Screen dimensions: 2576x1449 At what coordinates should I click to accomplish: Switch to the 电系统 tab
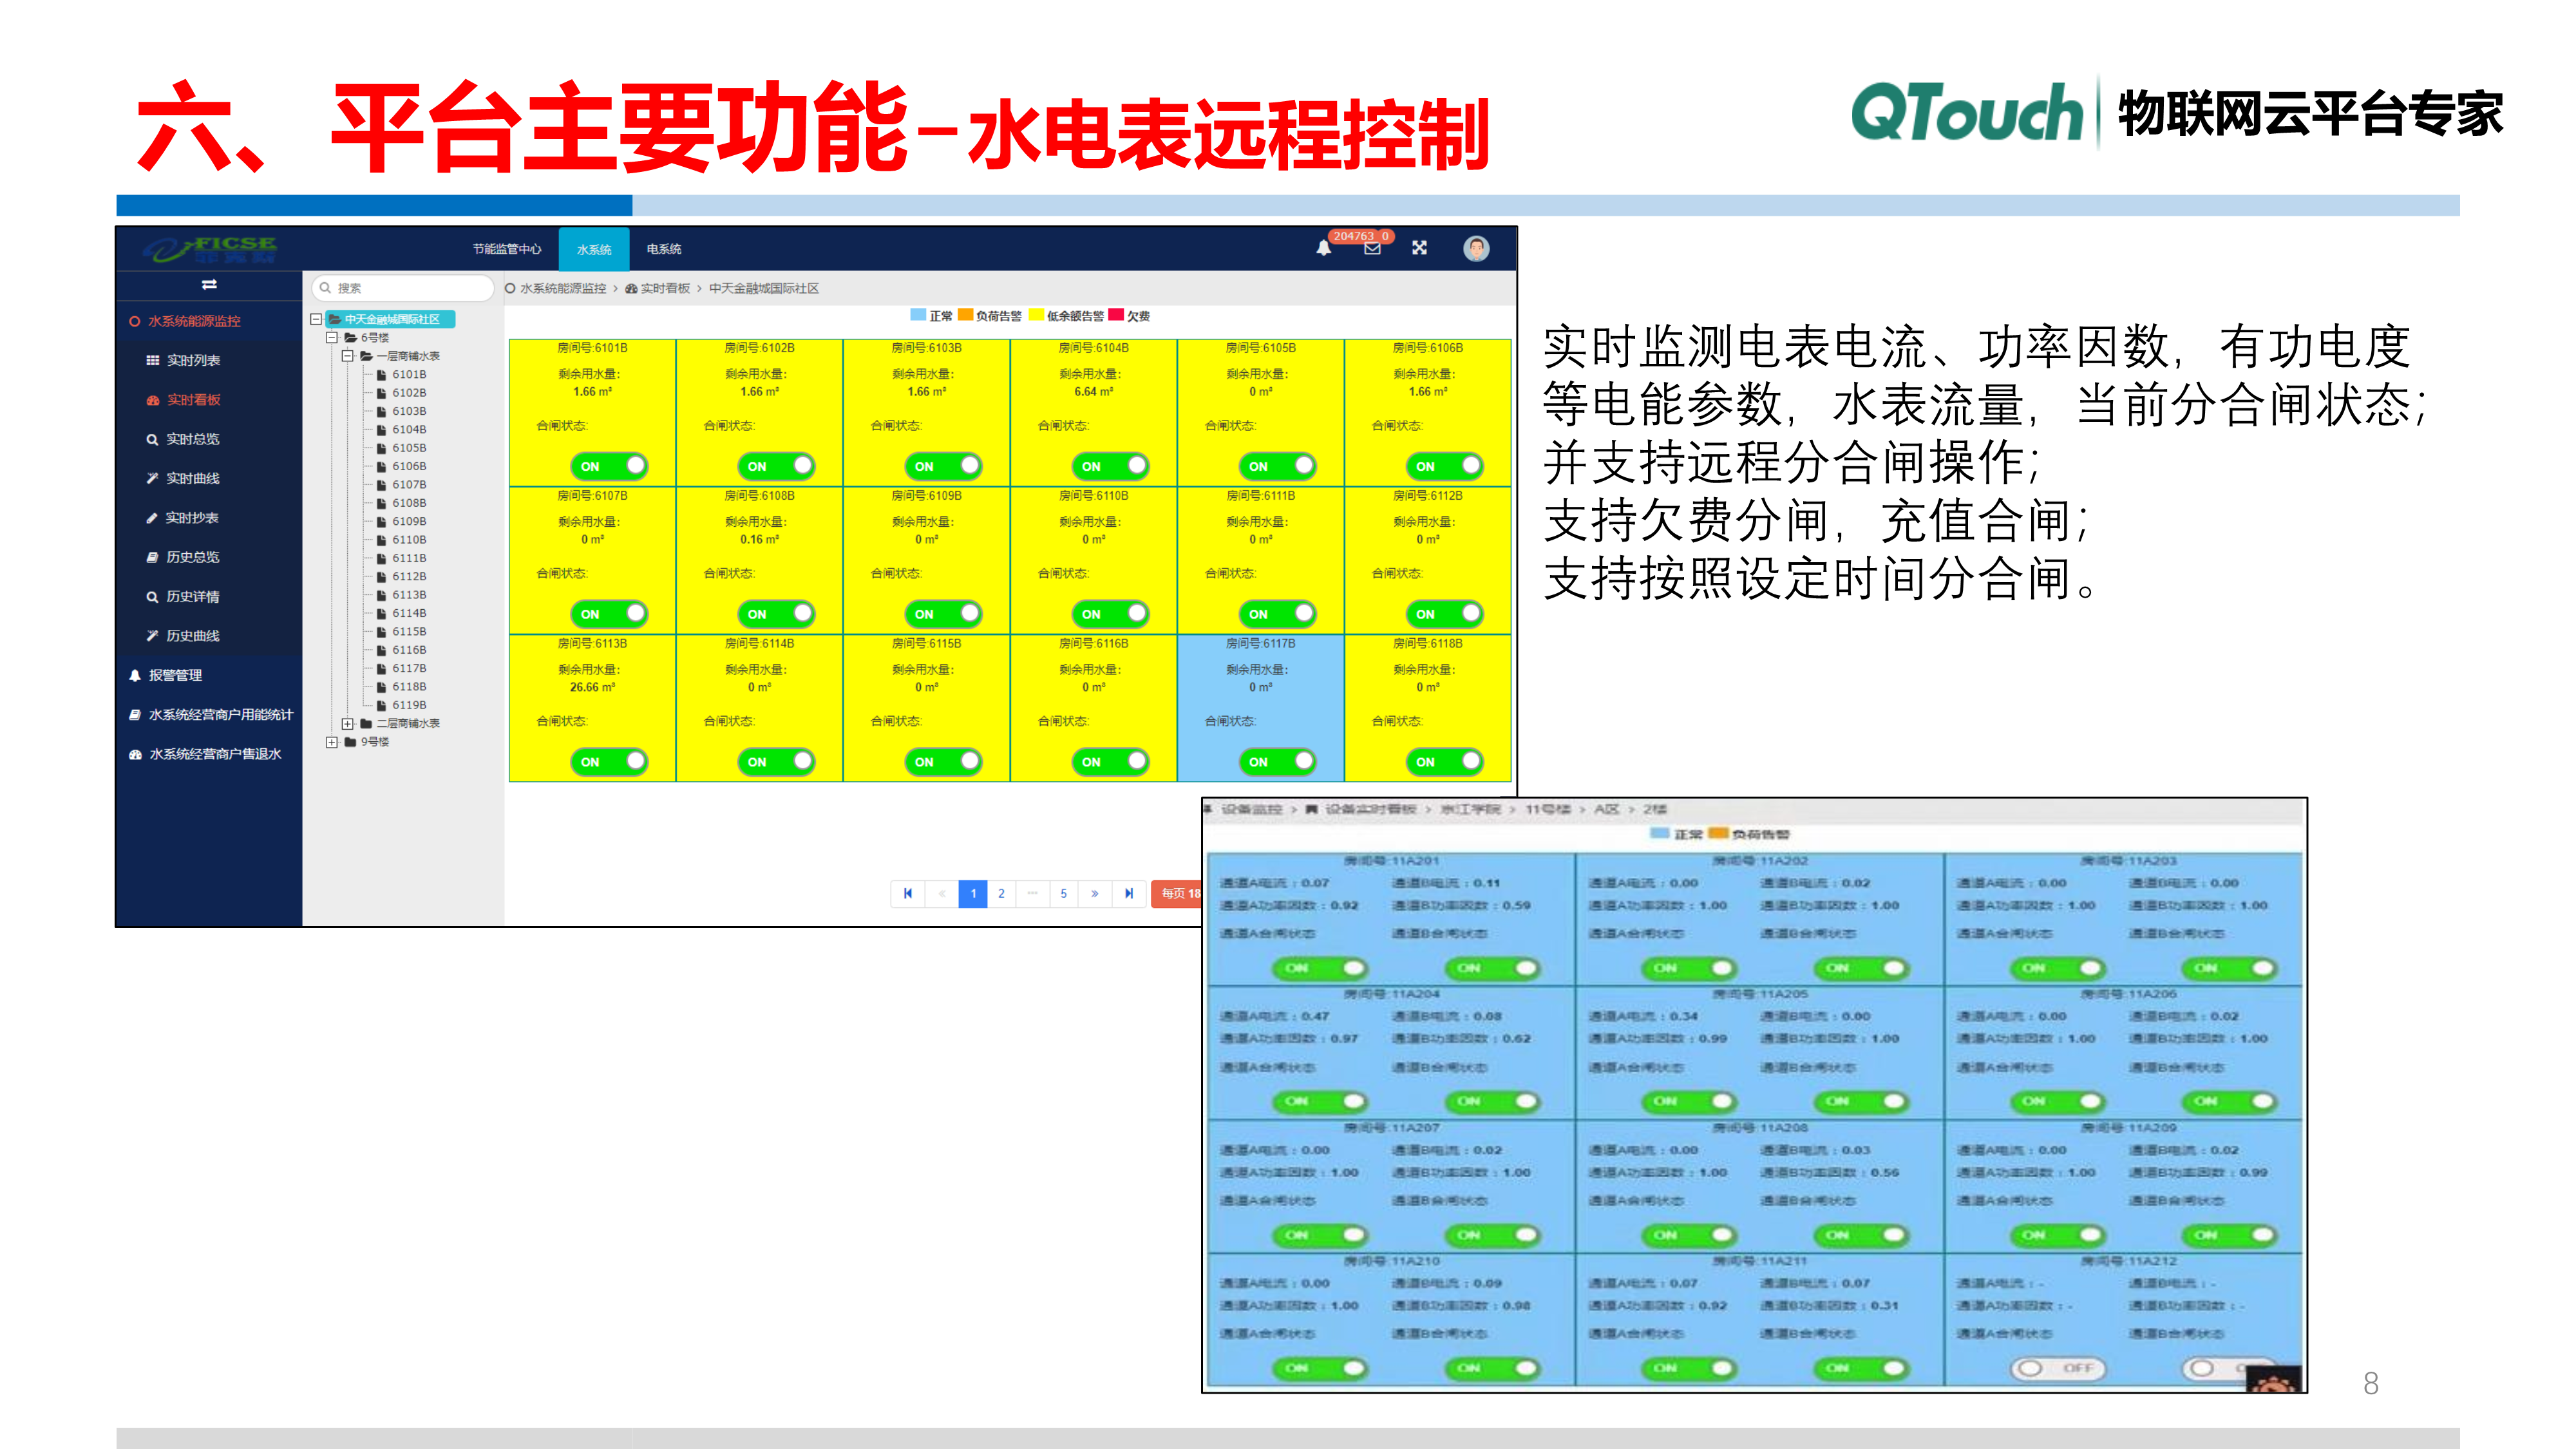click(x=666, y=249)
